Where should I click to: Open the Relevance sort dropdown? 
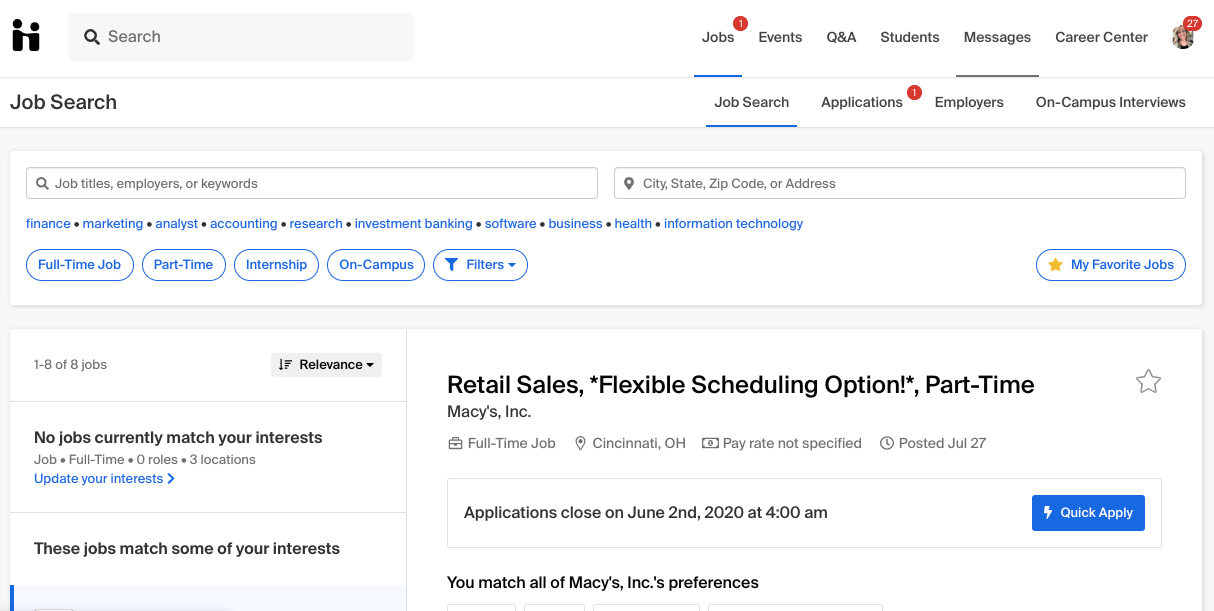[x=326, y=365]
